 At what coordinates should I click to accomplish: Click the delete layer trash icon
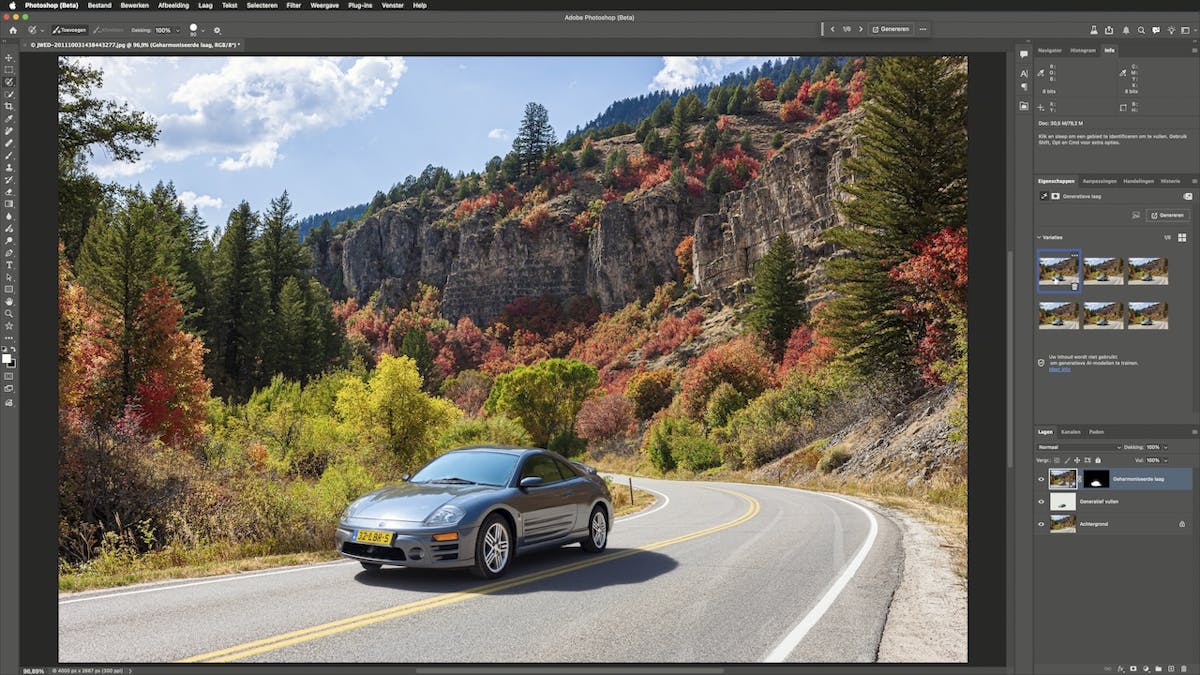[1183, 667]
